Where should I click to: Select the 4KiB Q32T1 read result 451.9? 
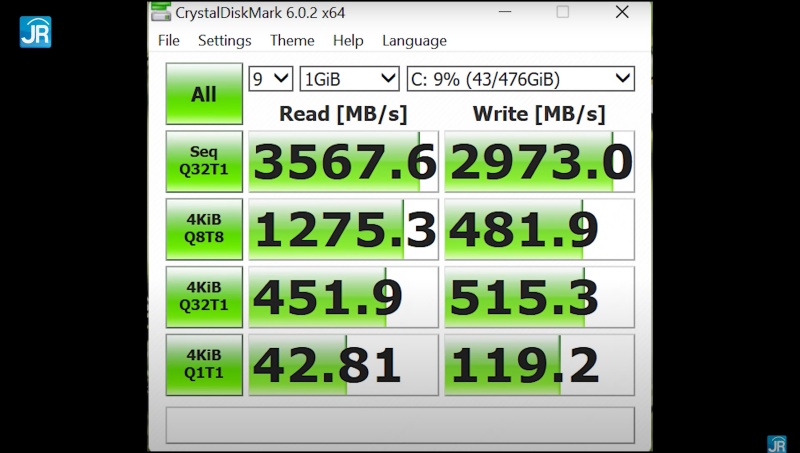coord(343,297)
